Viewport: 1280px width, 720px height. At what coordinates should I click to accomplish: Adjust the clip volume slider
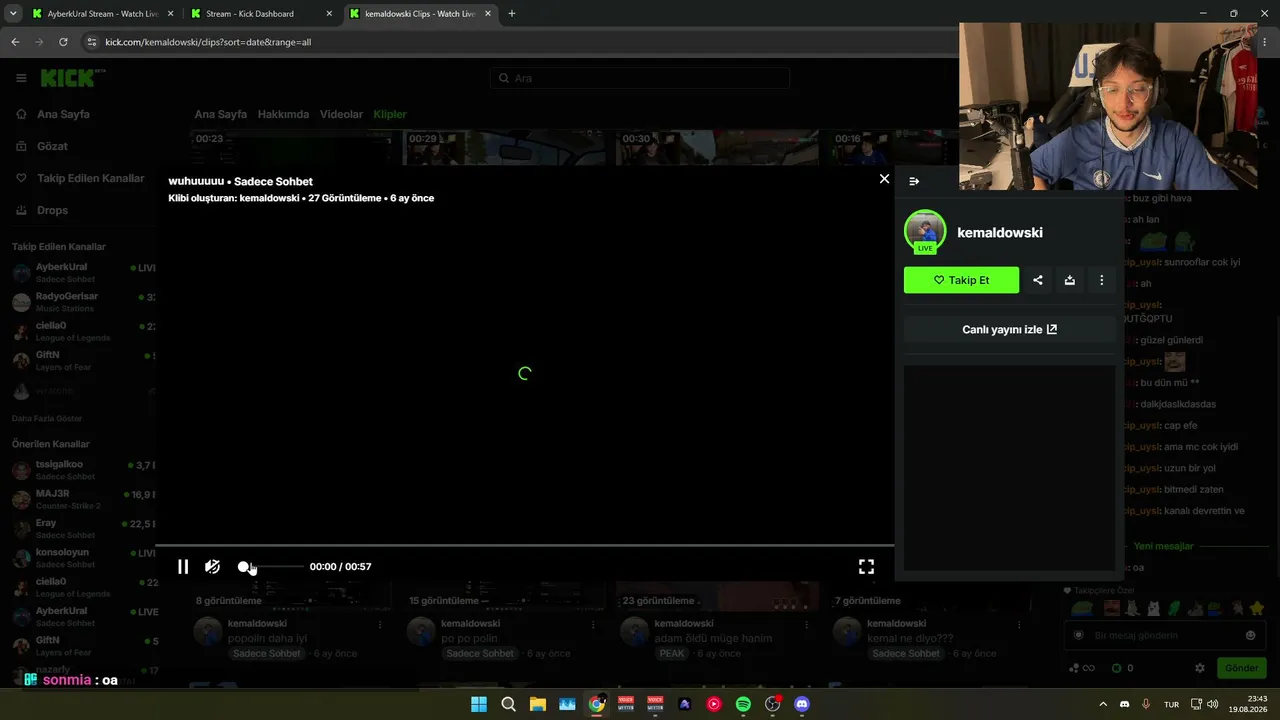click(271, 567)
